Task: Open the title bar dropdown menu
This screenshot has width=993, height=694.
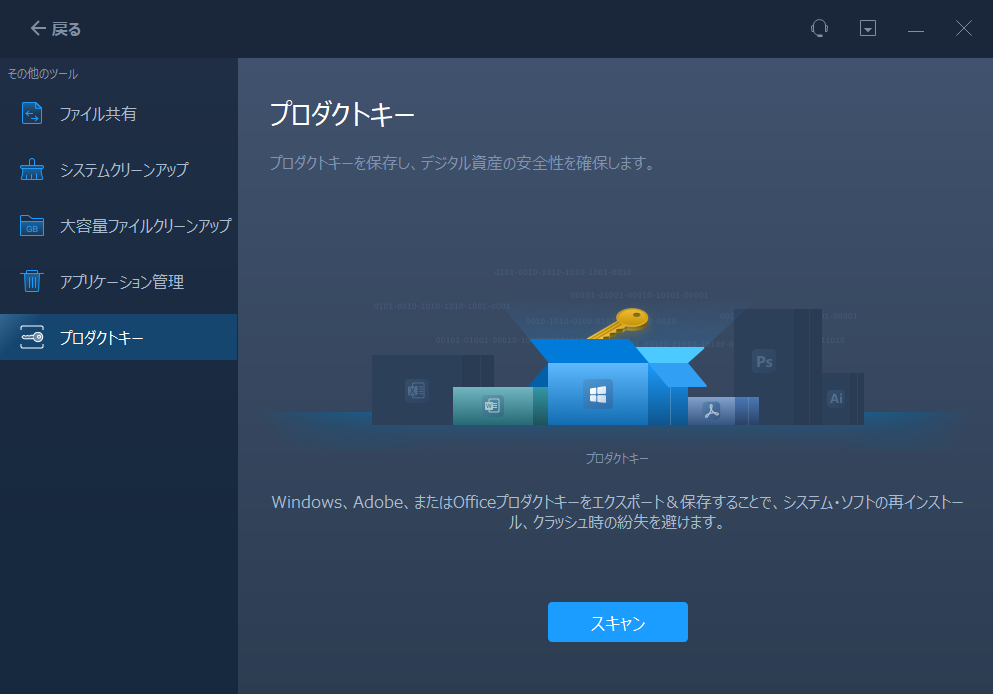Action: pos(867,28)
